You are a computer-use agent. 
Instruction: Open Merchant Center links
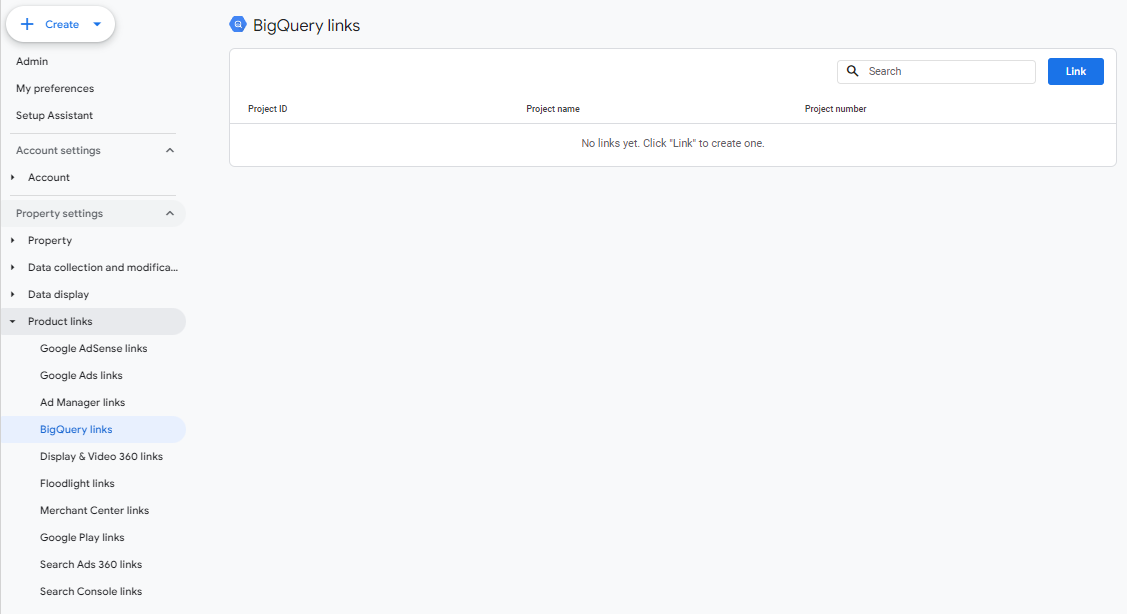point(95,510)
